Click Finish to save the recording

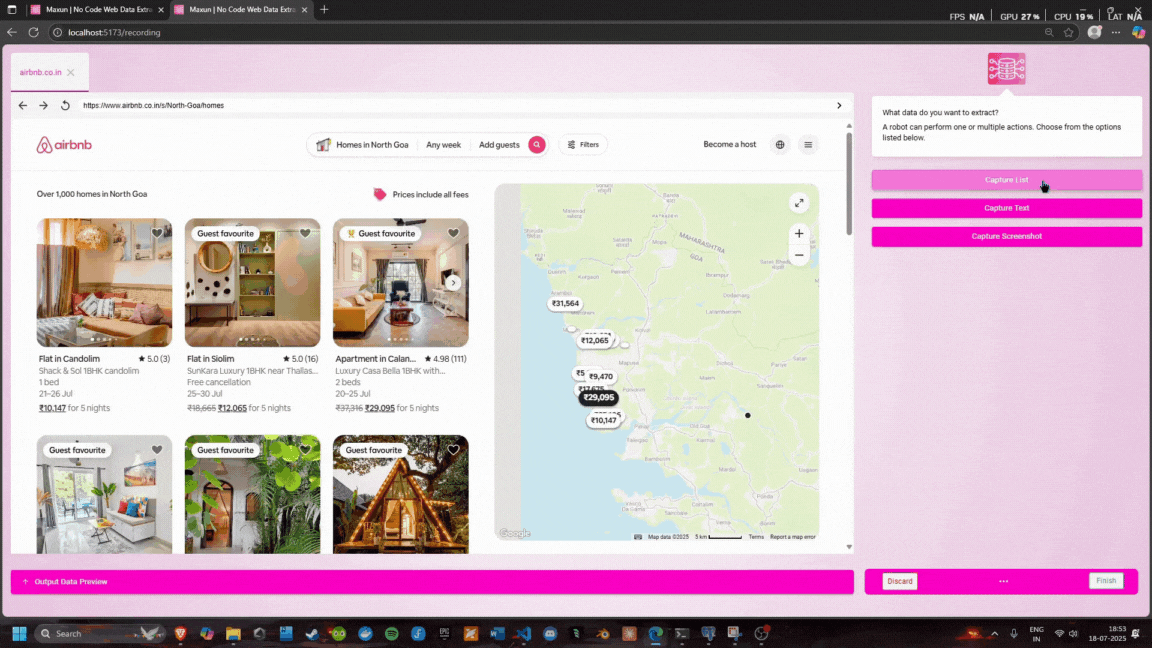pyautogui.click(x=1106, y=580)
